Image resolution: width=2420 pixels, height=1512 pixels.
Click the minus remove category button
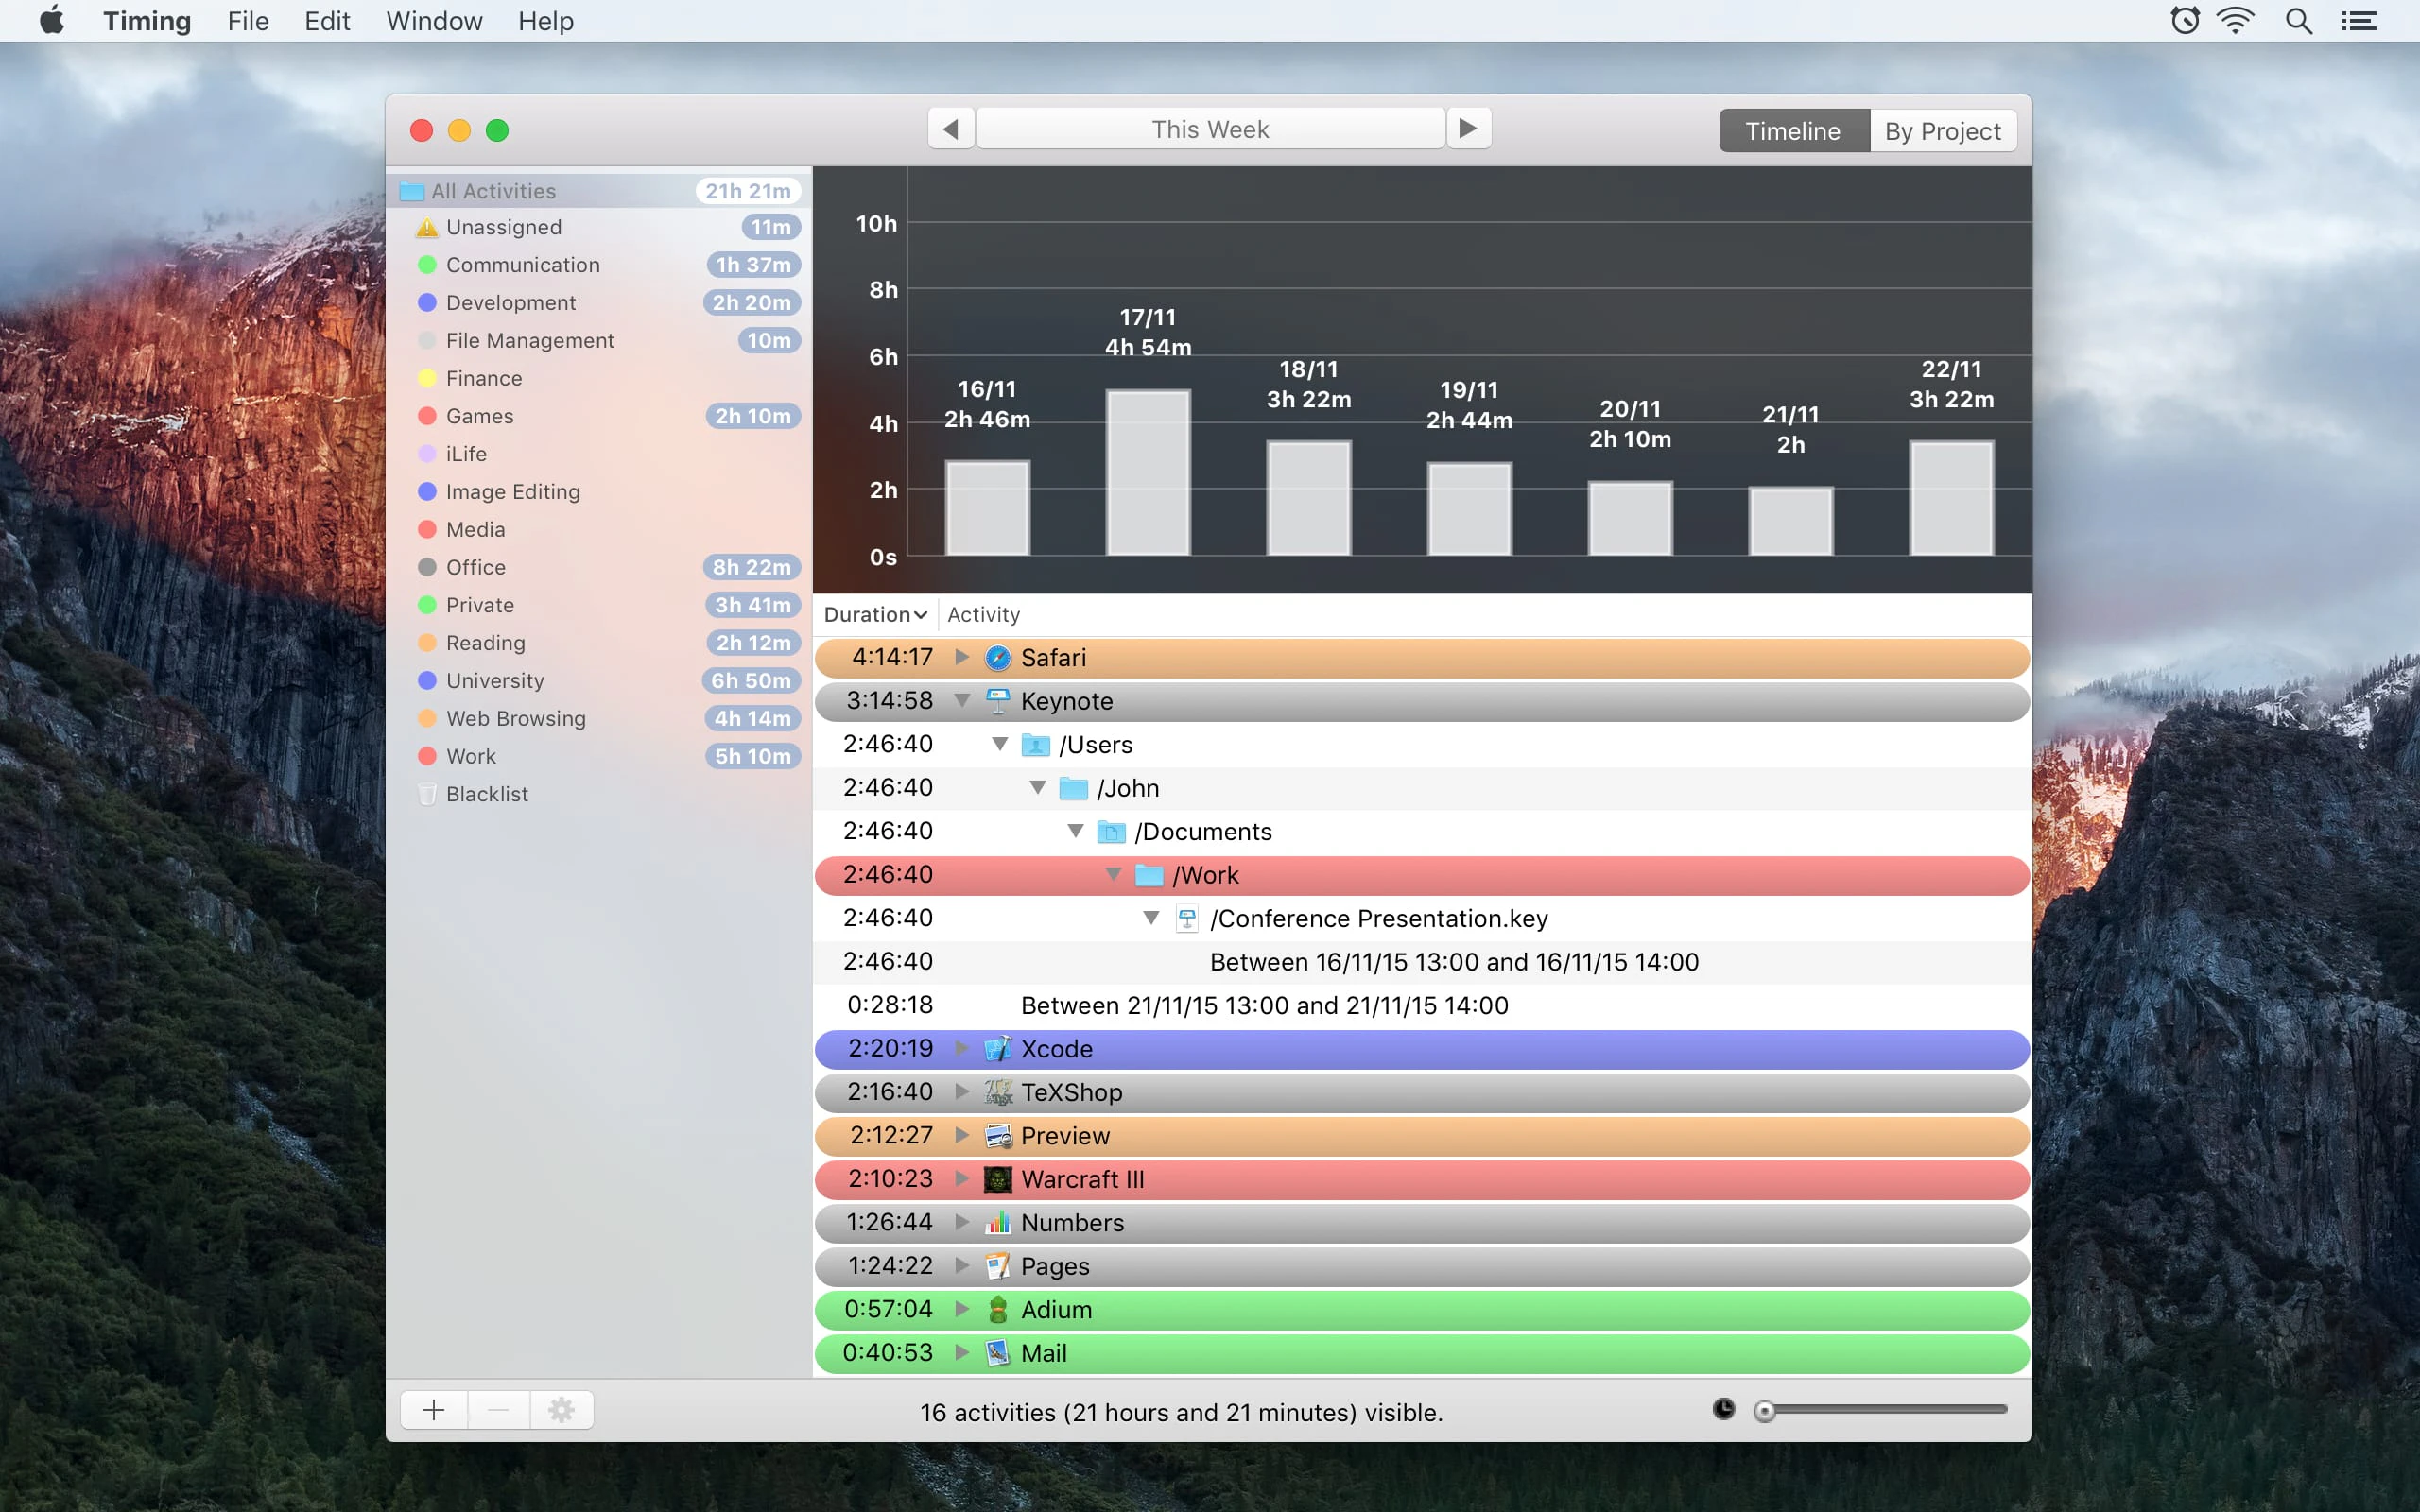pyautogui.click(x=498, y=1410)
